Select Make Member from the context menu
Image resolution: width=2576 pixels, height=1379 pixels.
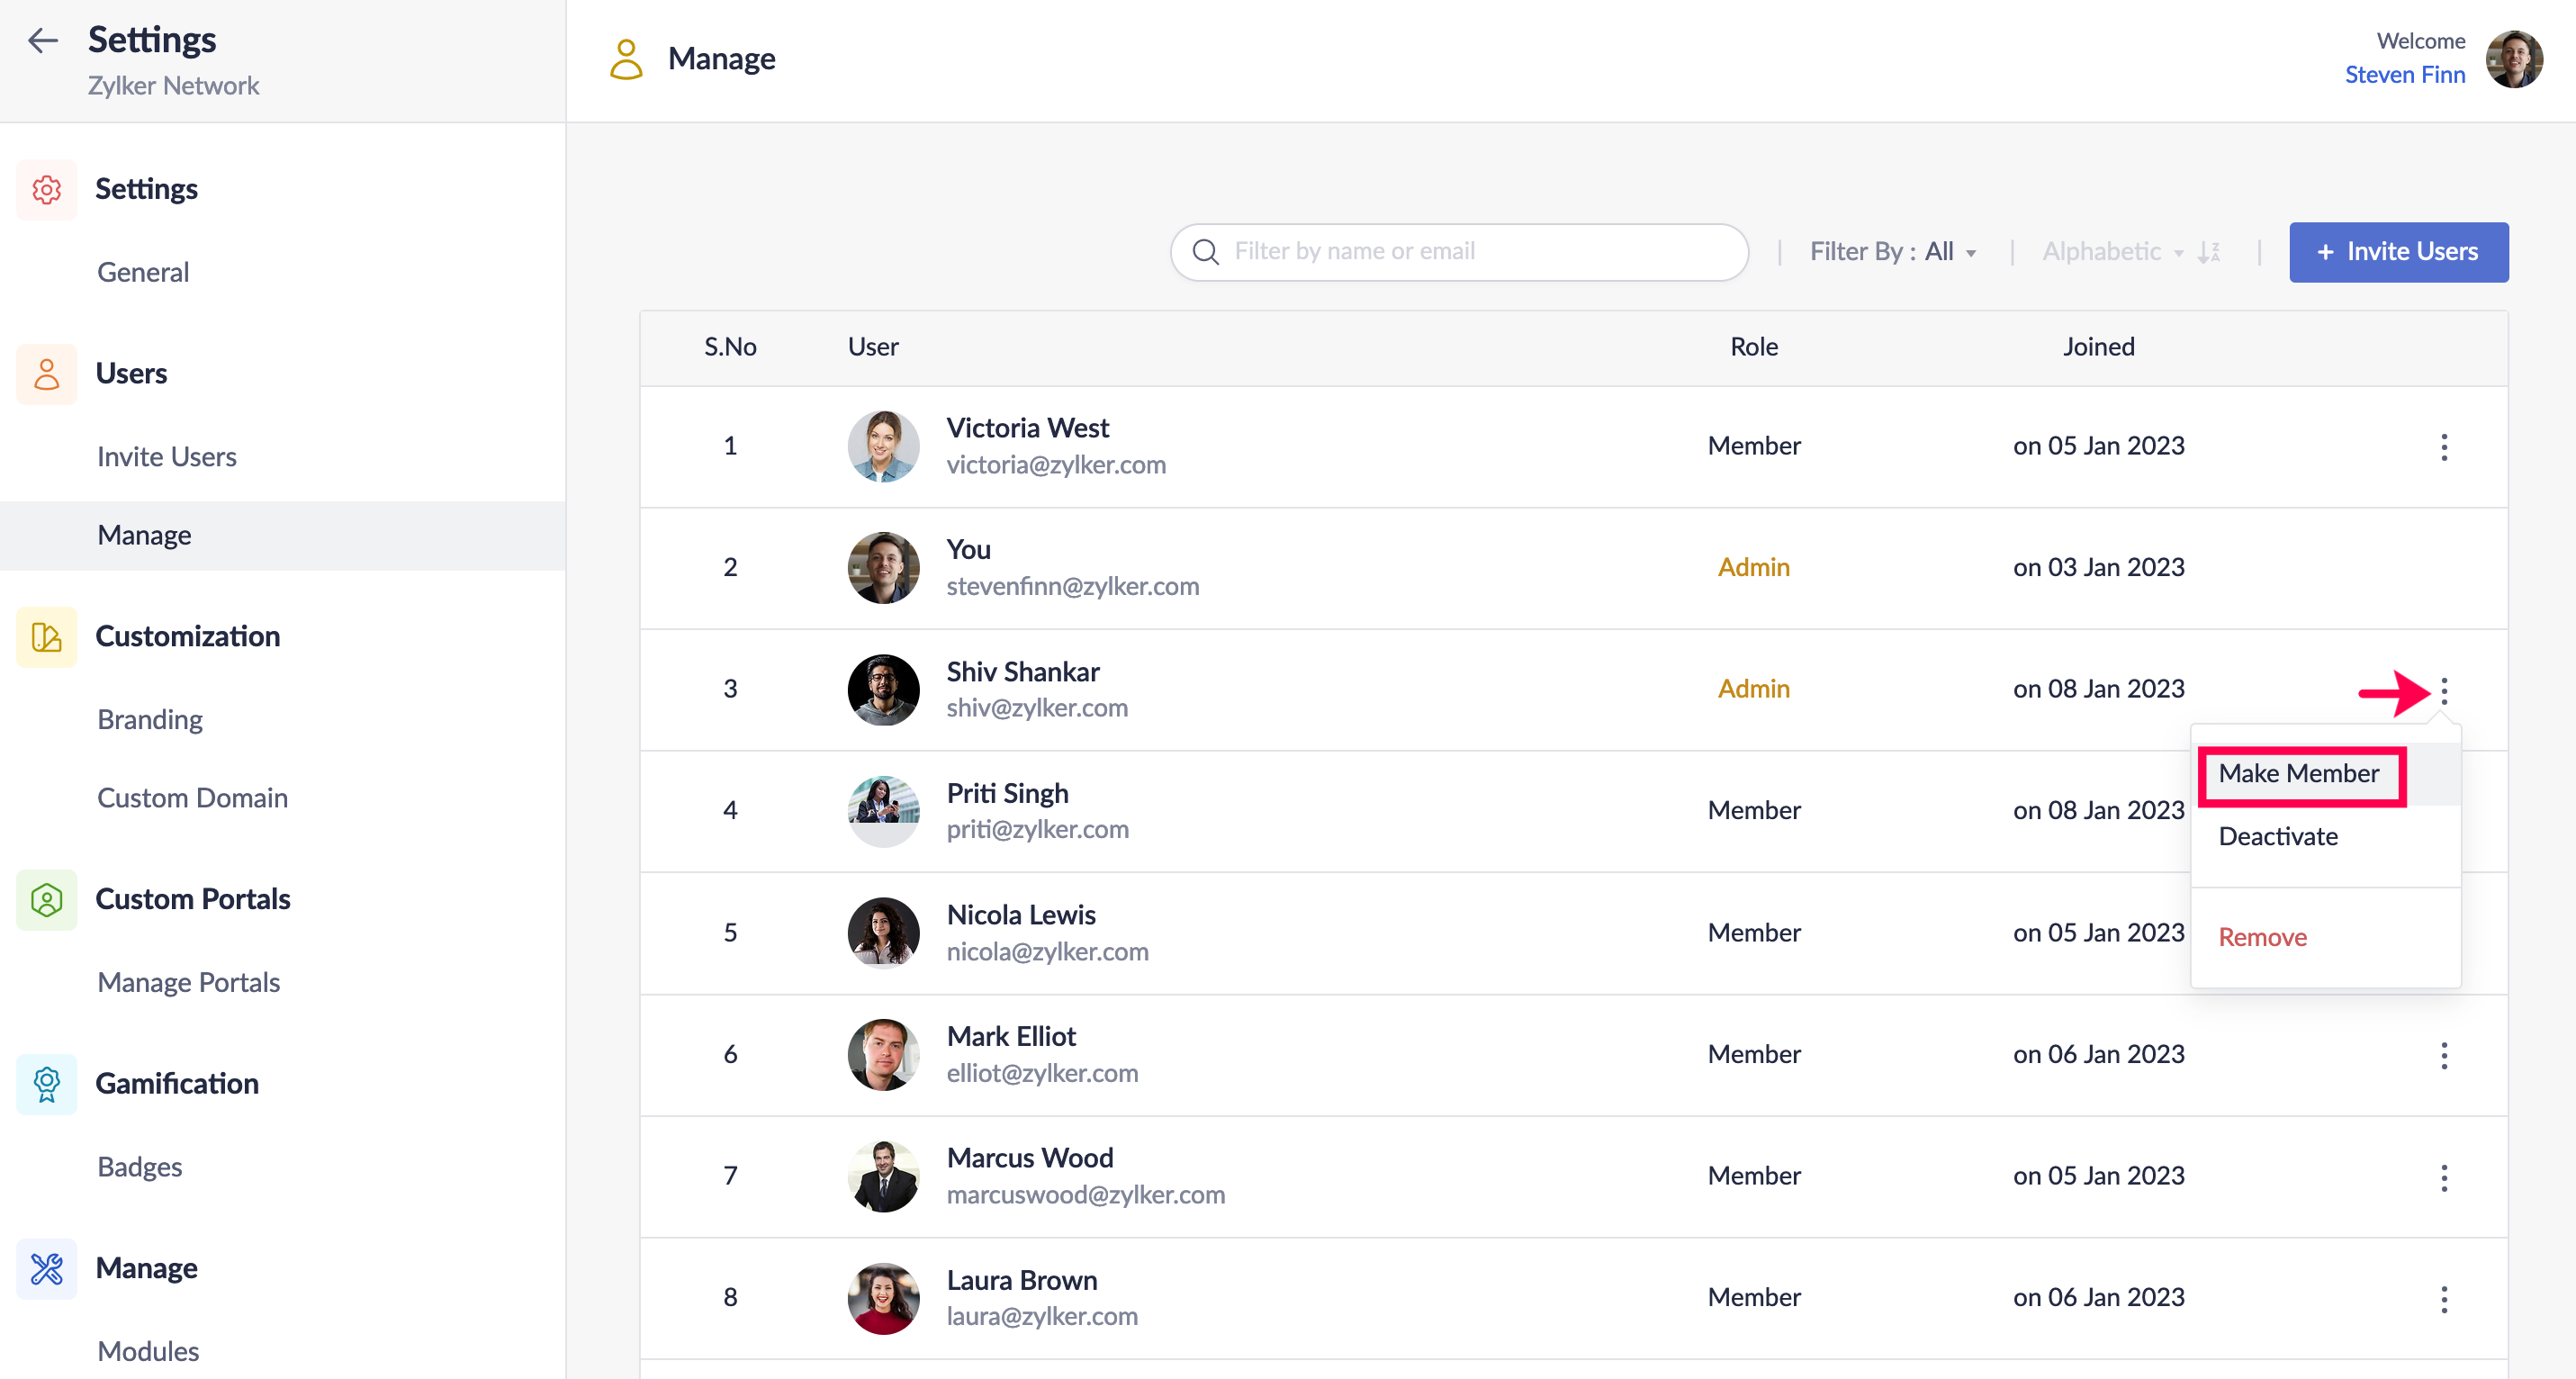[2298, 774]
